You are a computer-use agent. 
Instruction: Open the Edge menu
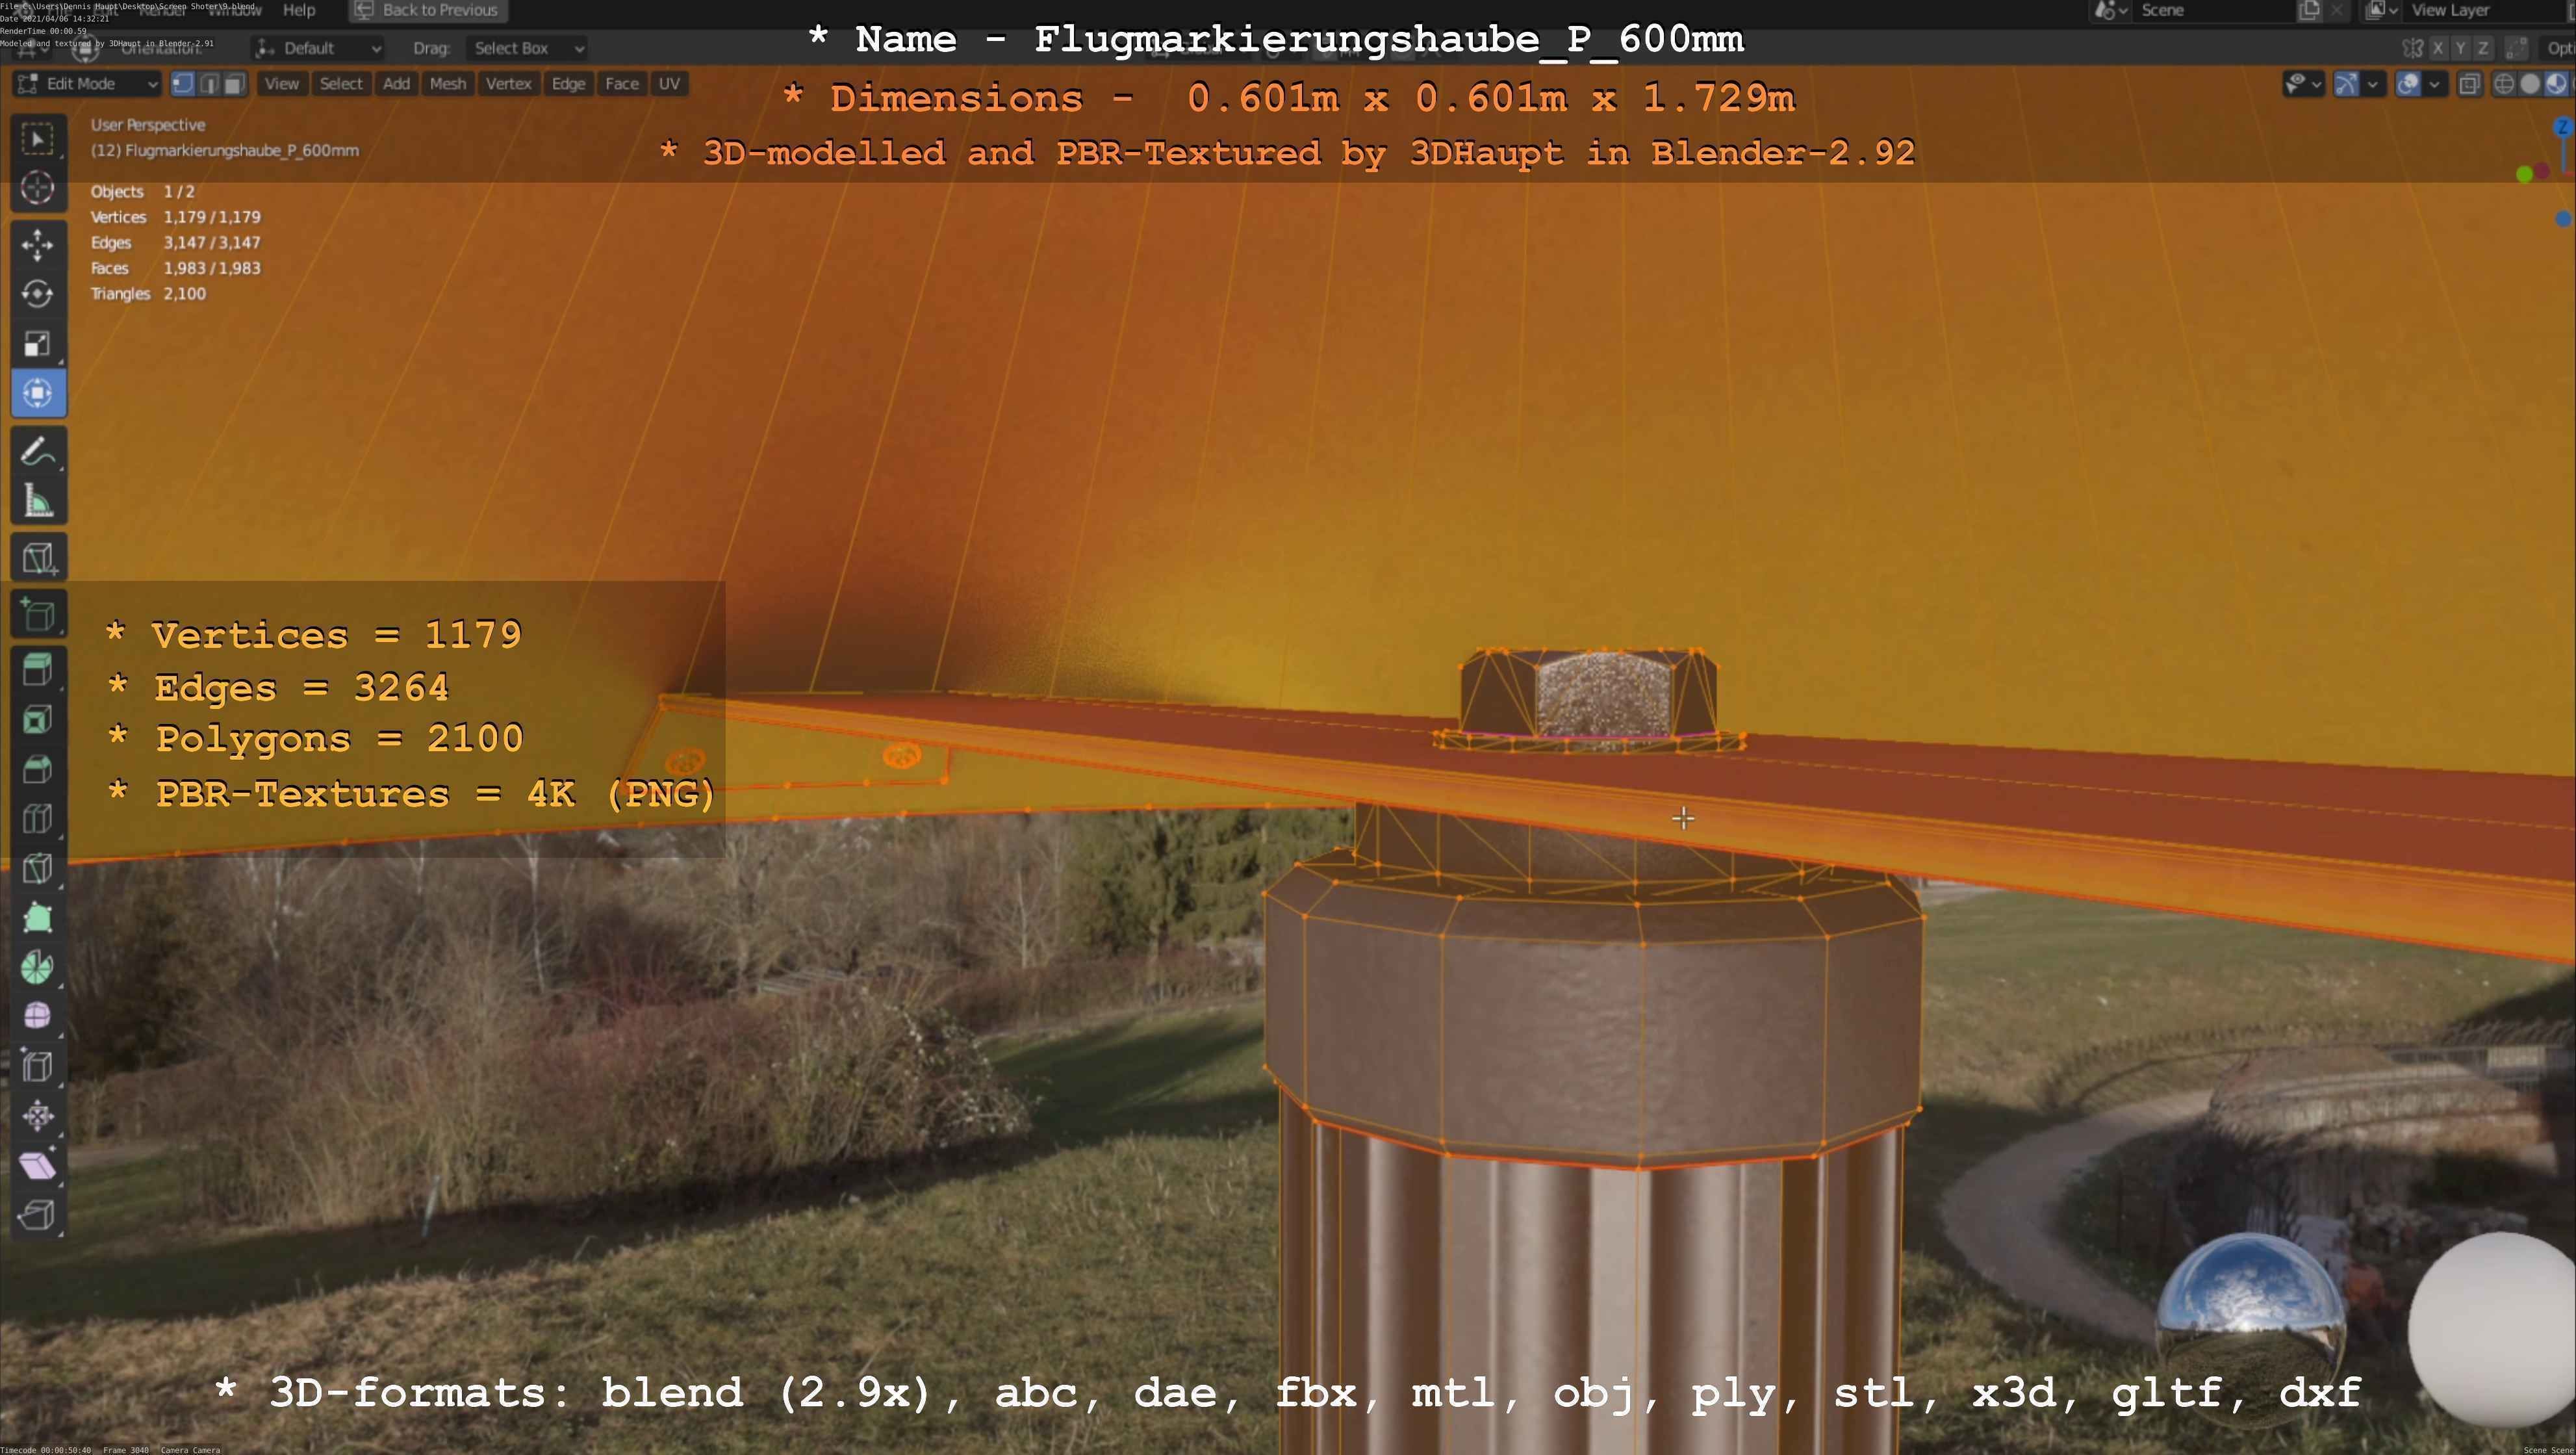(568, 84)
